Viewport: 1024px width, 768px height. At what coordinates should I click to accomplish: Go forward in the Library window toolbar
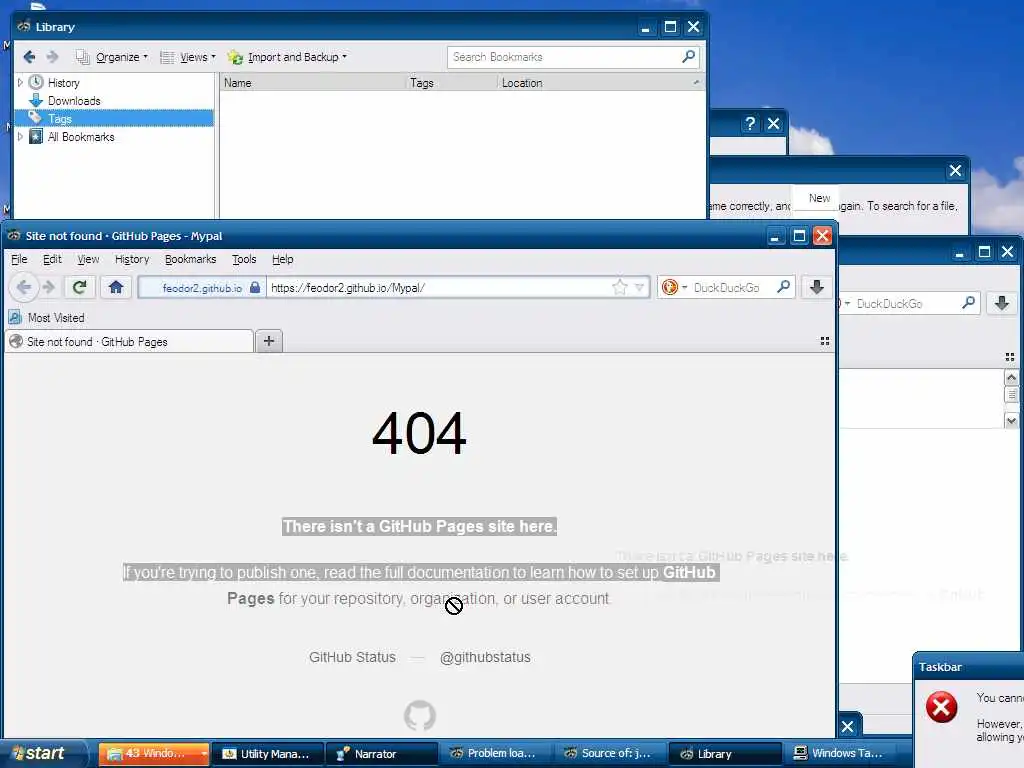point(53,57)
